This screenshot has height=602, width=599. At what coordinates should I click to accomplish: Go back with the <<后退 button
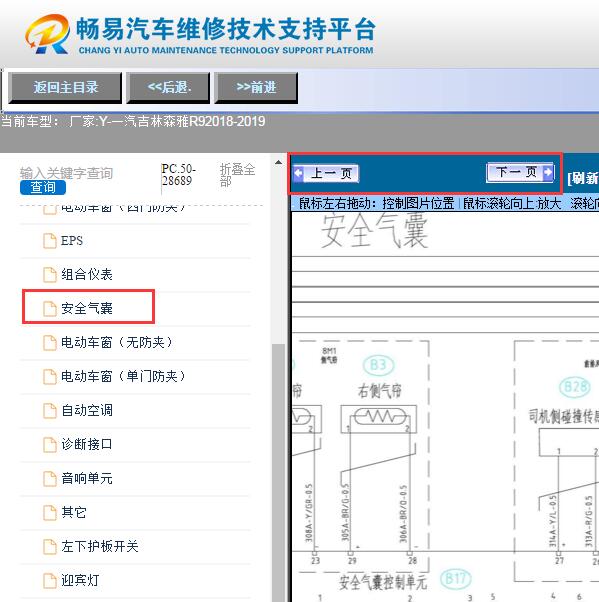168,88
